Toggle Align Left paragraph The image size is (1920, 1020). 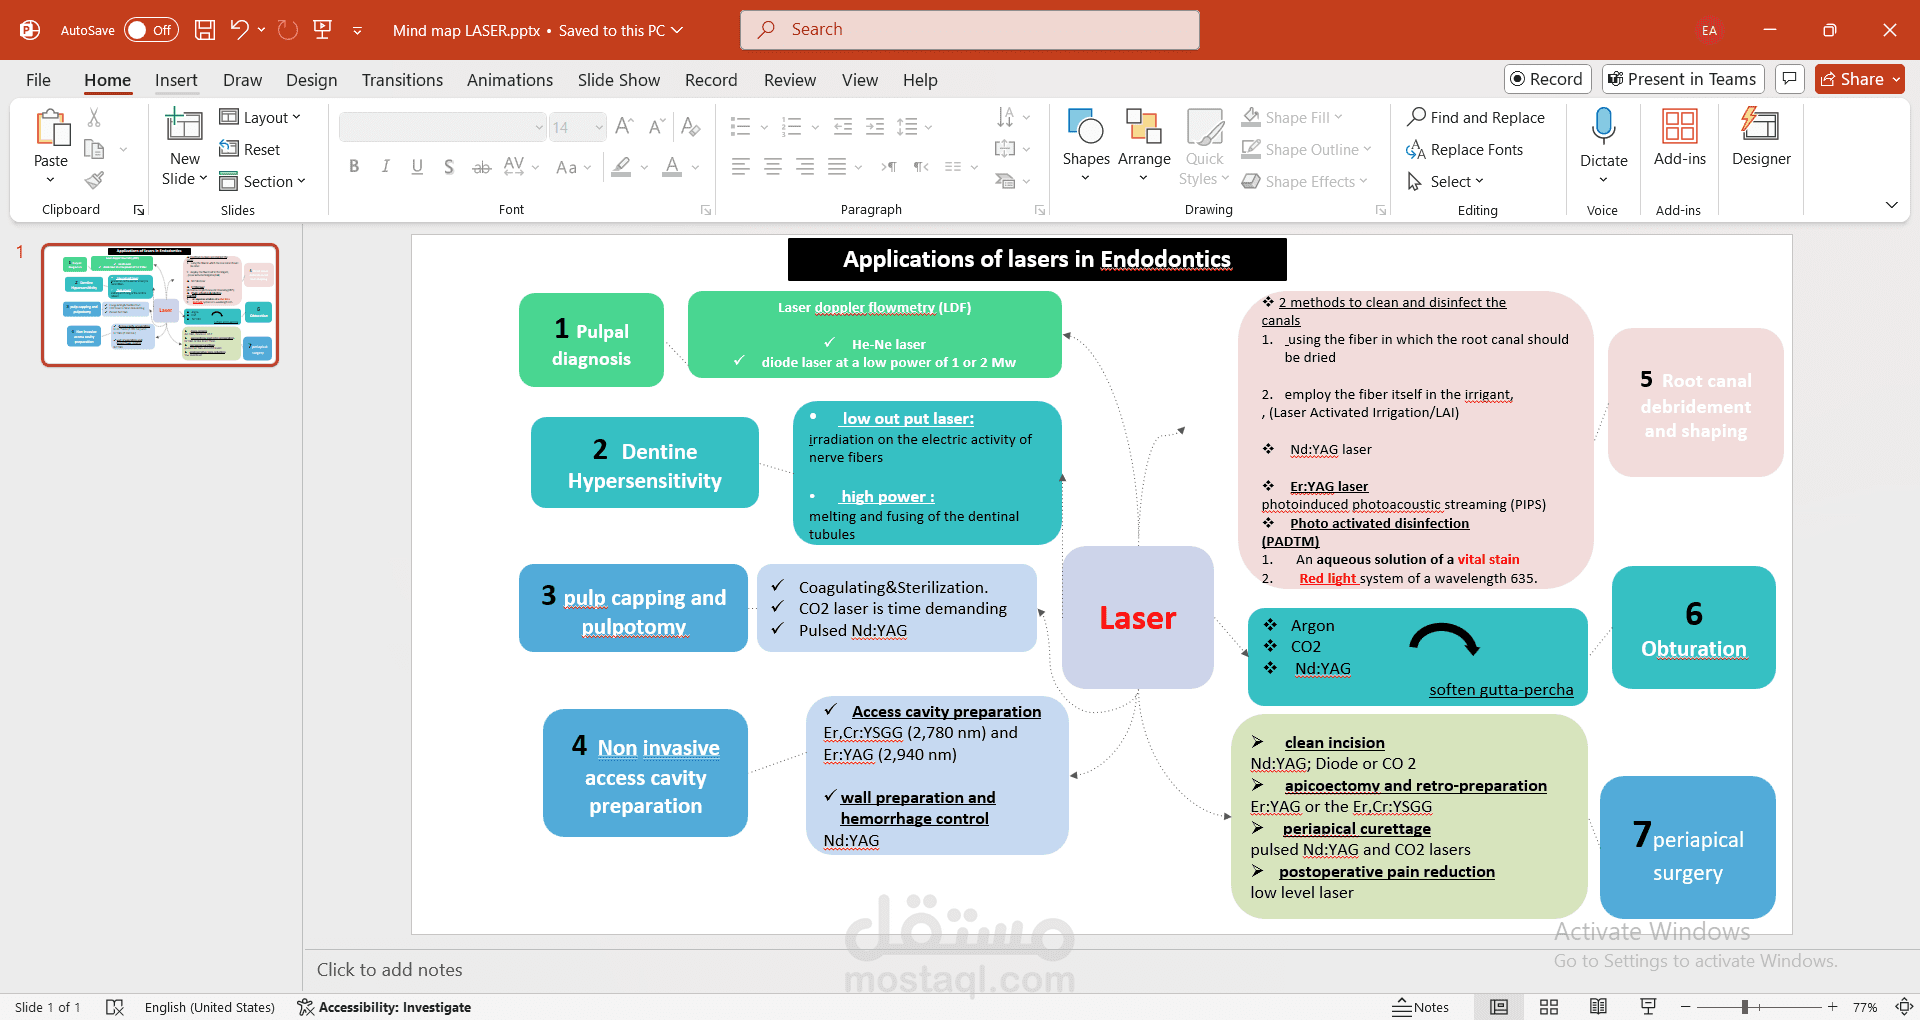741,167
